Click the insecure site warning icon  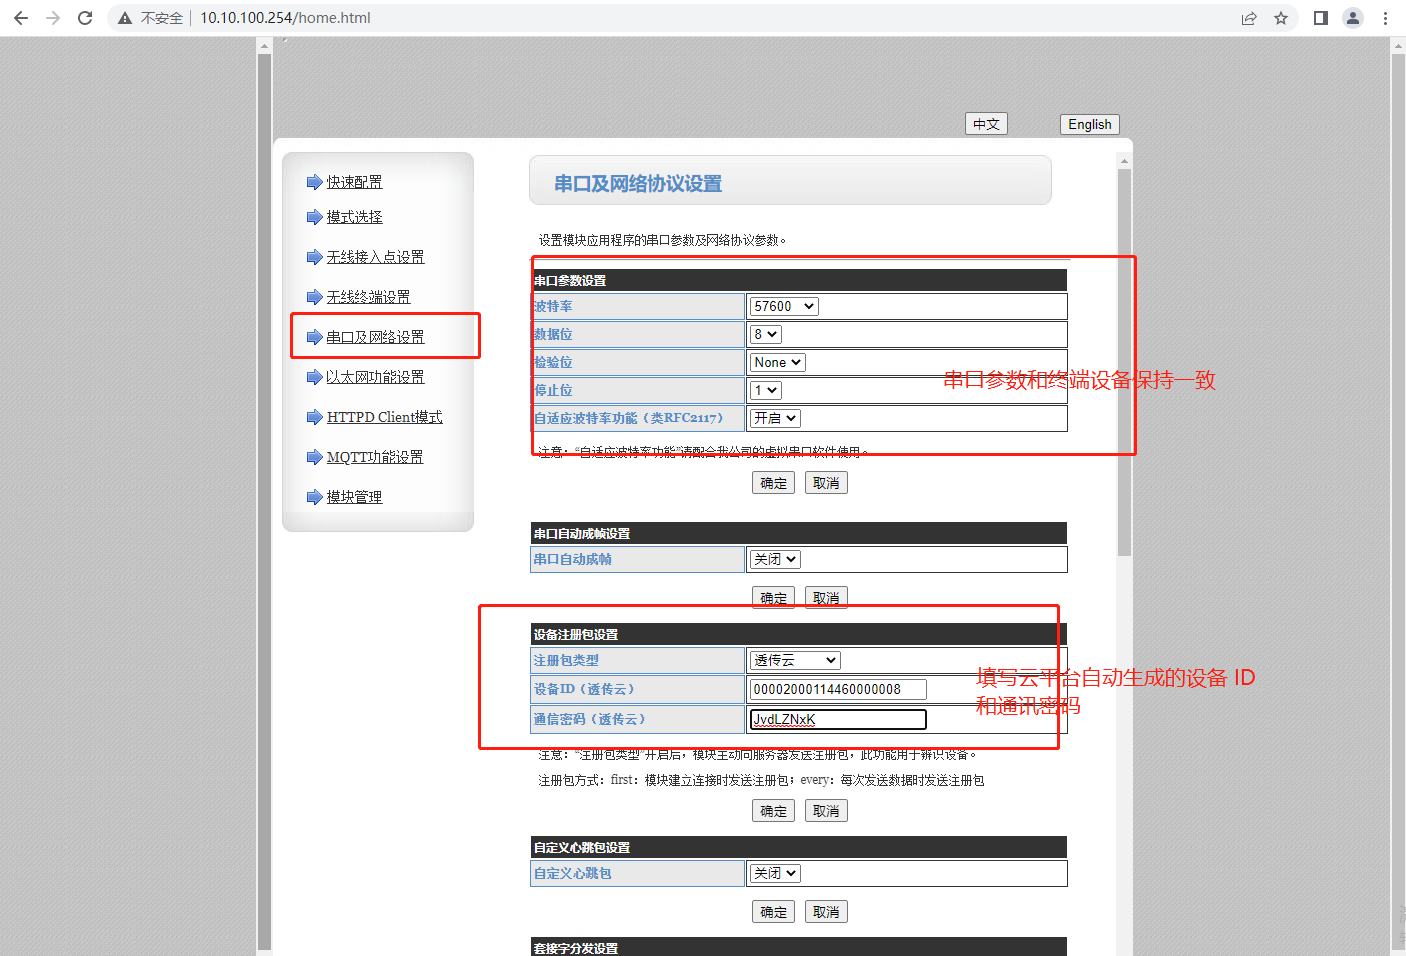click(125, 18)
